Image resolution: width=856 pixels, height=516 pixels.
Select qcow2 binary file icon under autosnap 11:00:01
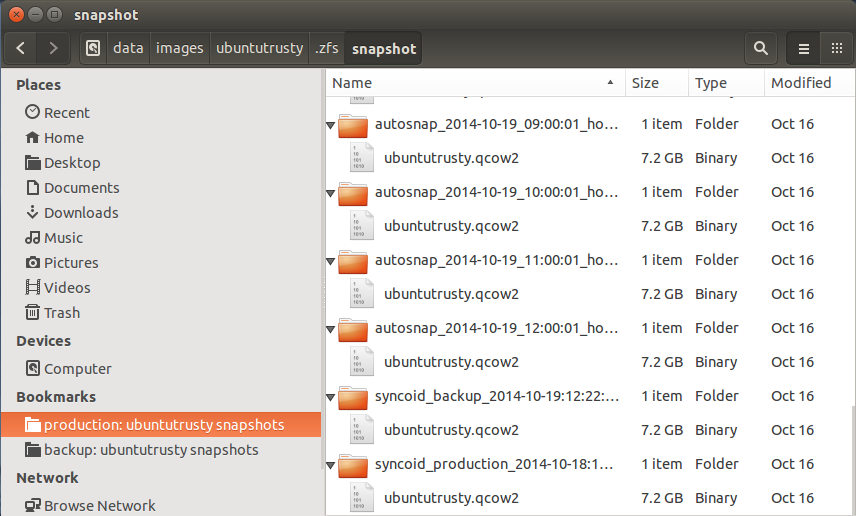click(361, 293)
